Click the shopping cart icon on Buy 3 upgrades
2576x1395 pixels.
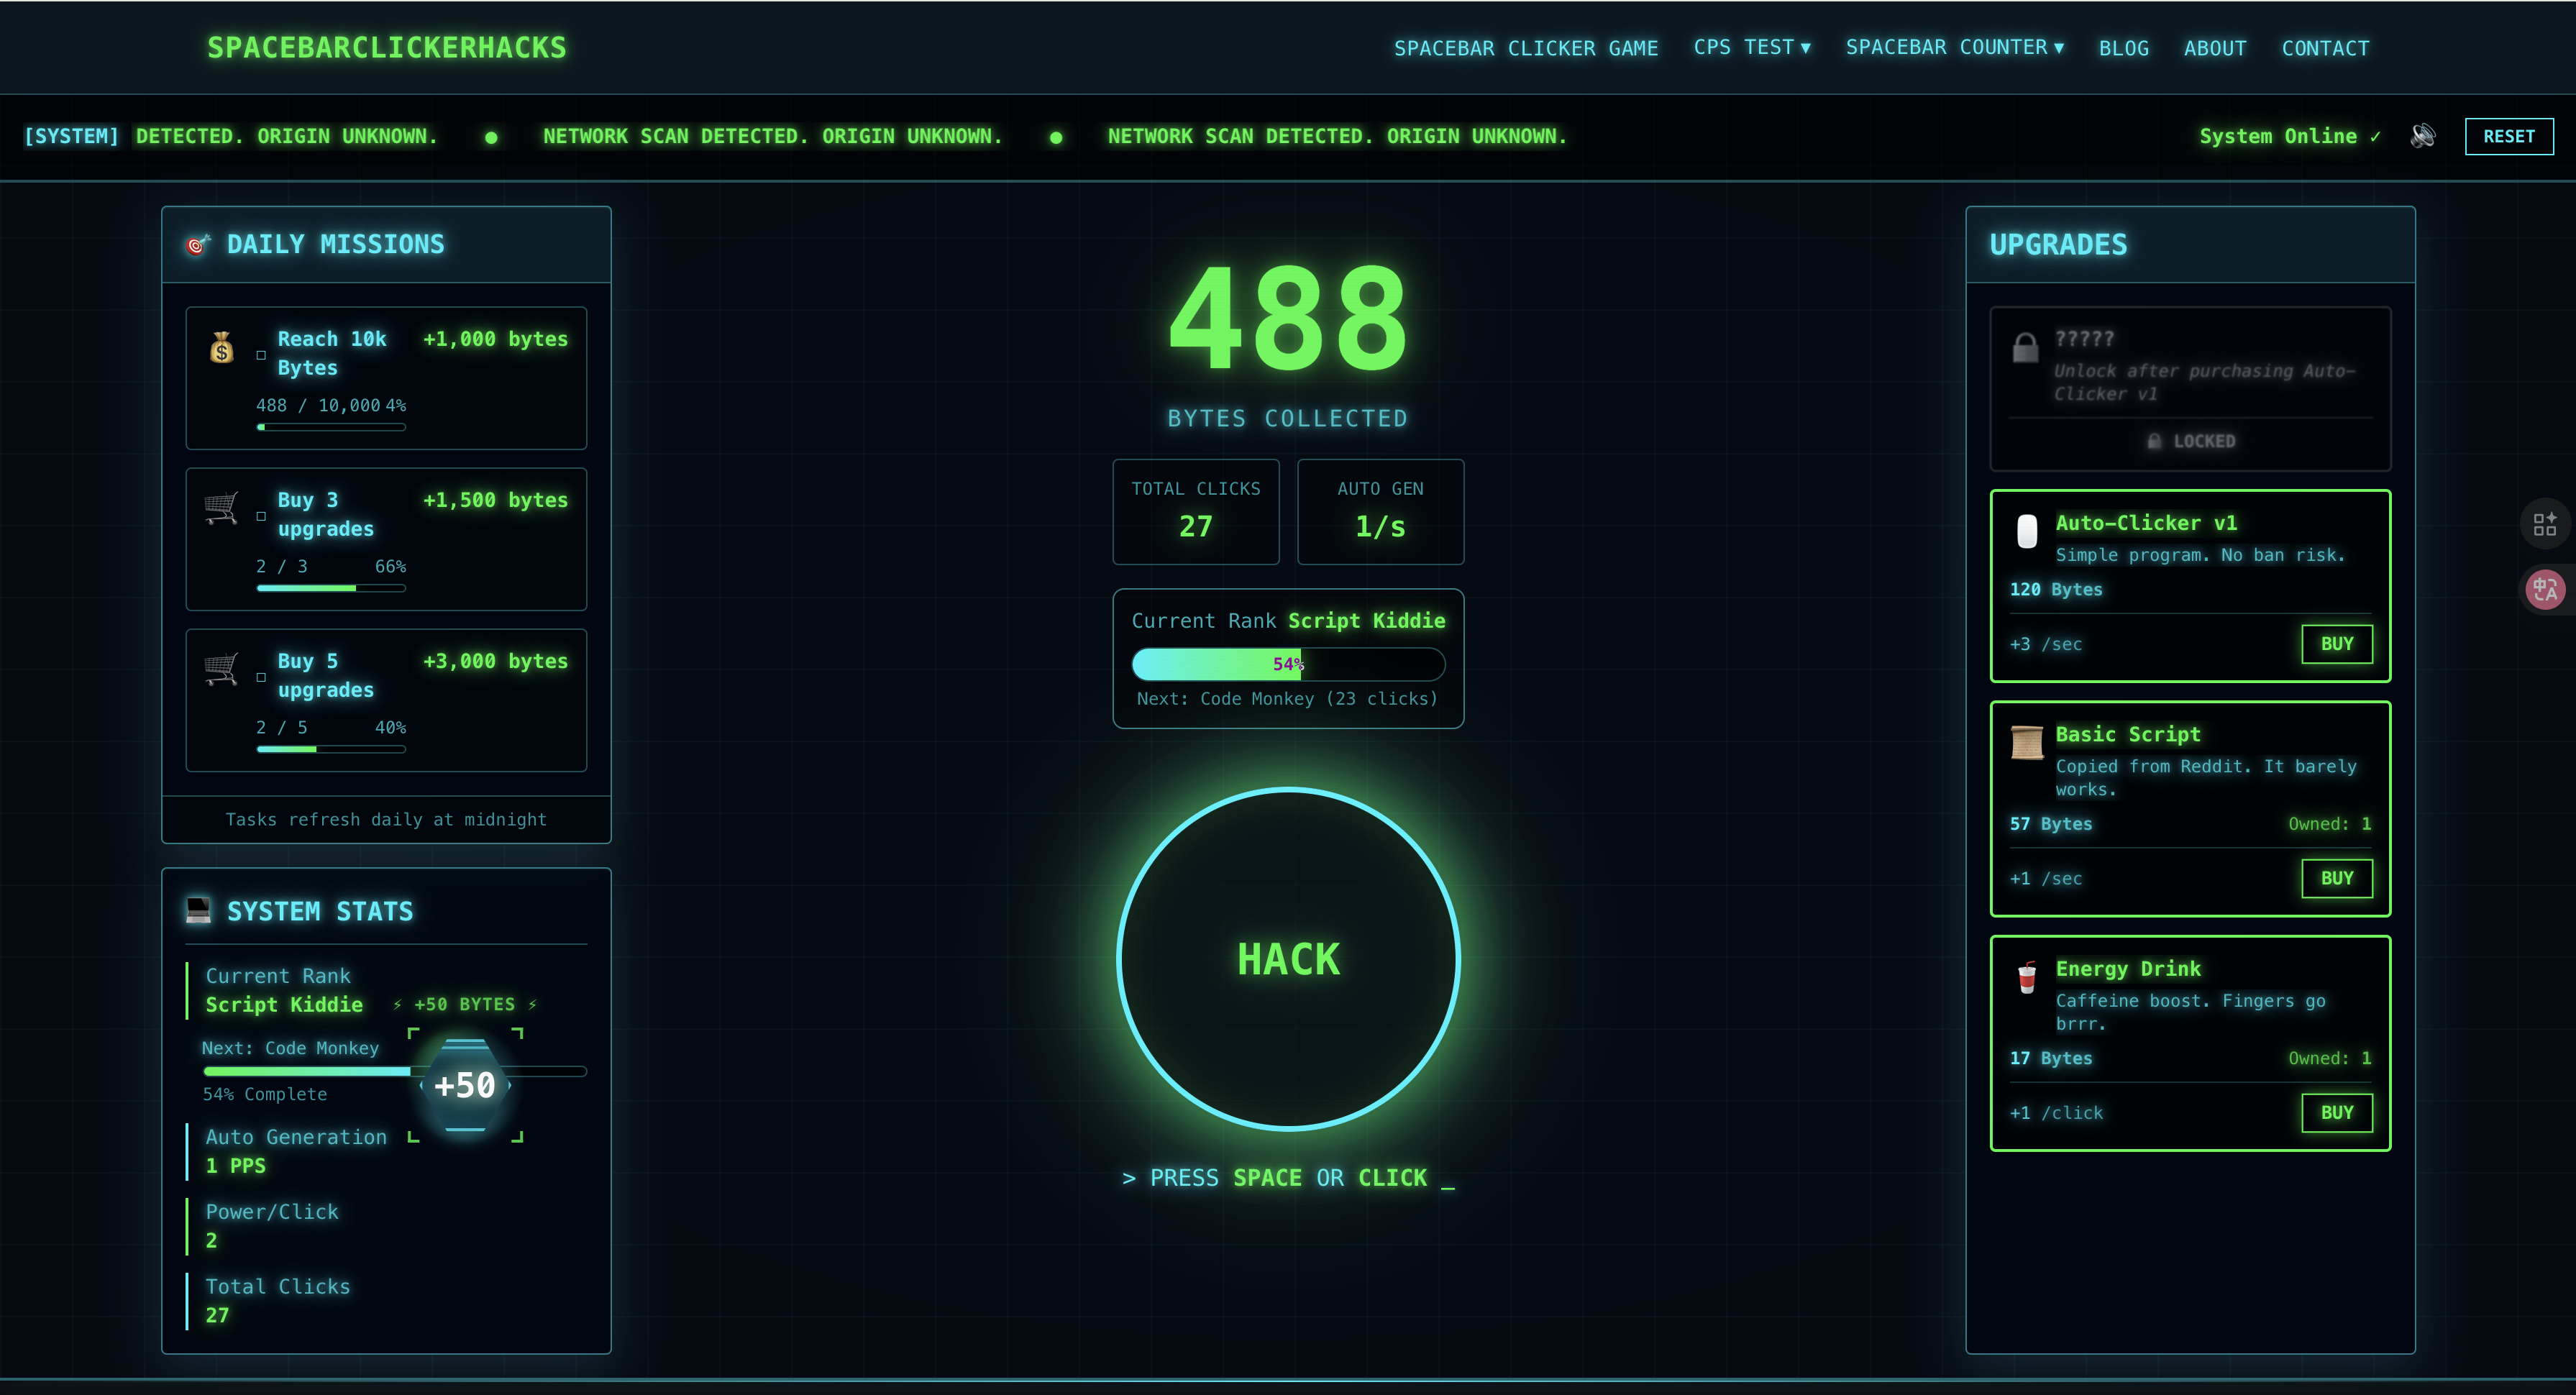tap(222, 508)
